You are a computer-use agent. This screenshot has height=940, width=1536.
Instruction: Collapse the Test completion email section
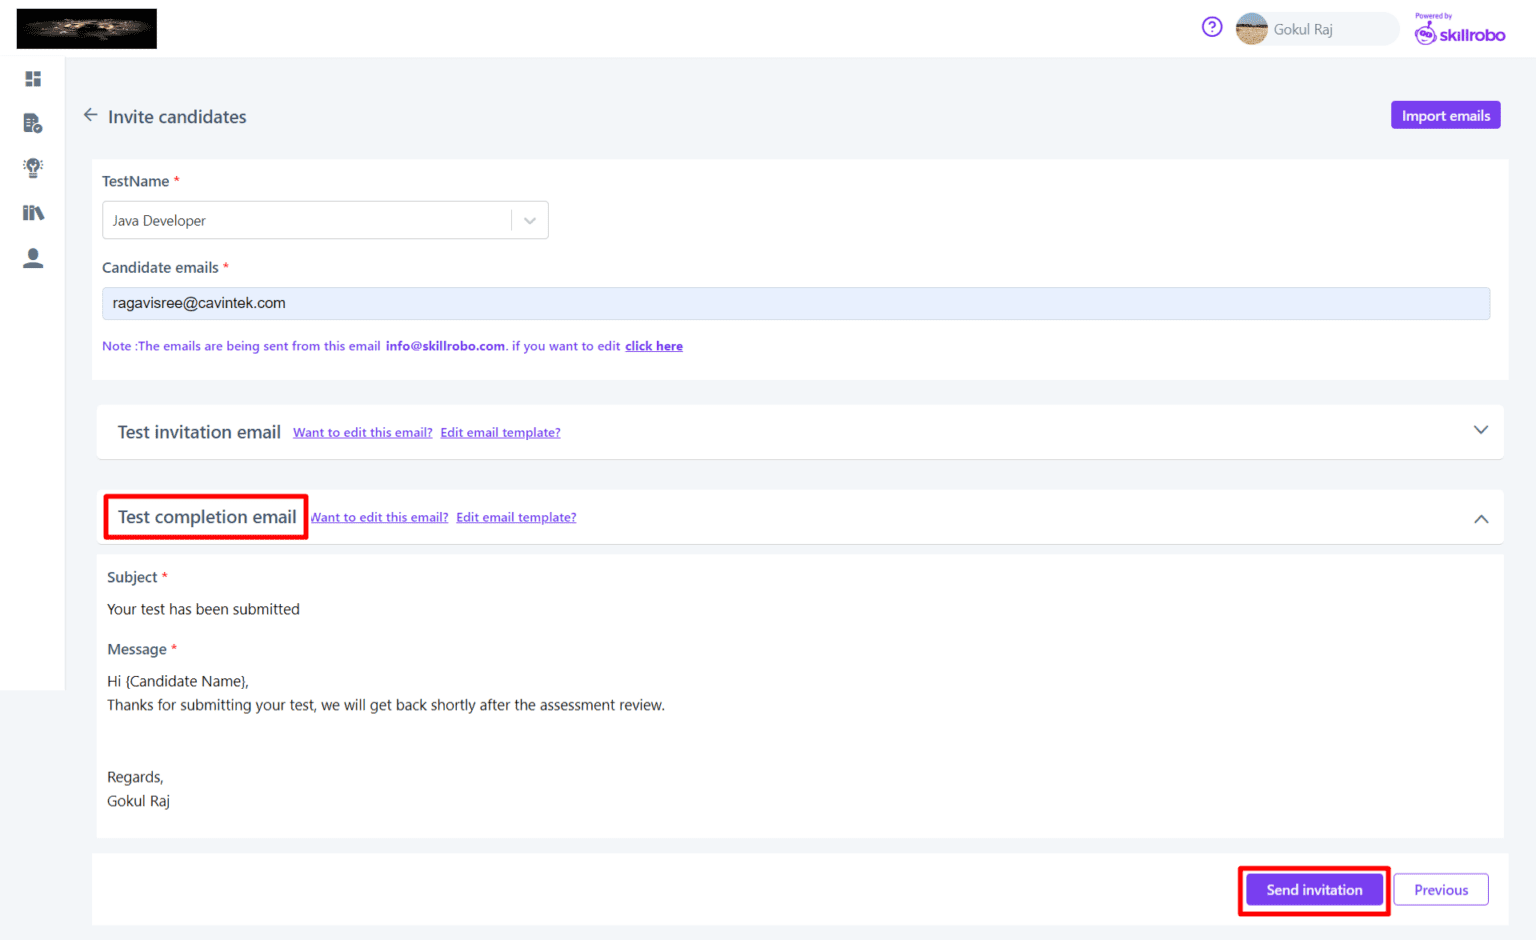pos(1480,518)
